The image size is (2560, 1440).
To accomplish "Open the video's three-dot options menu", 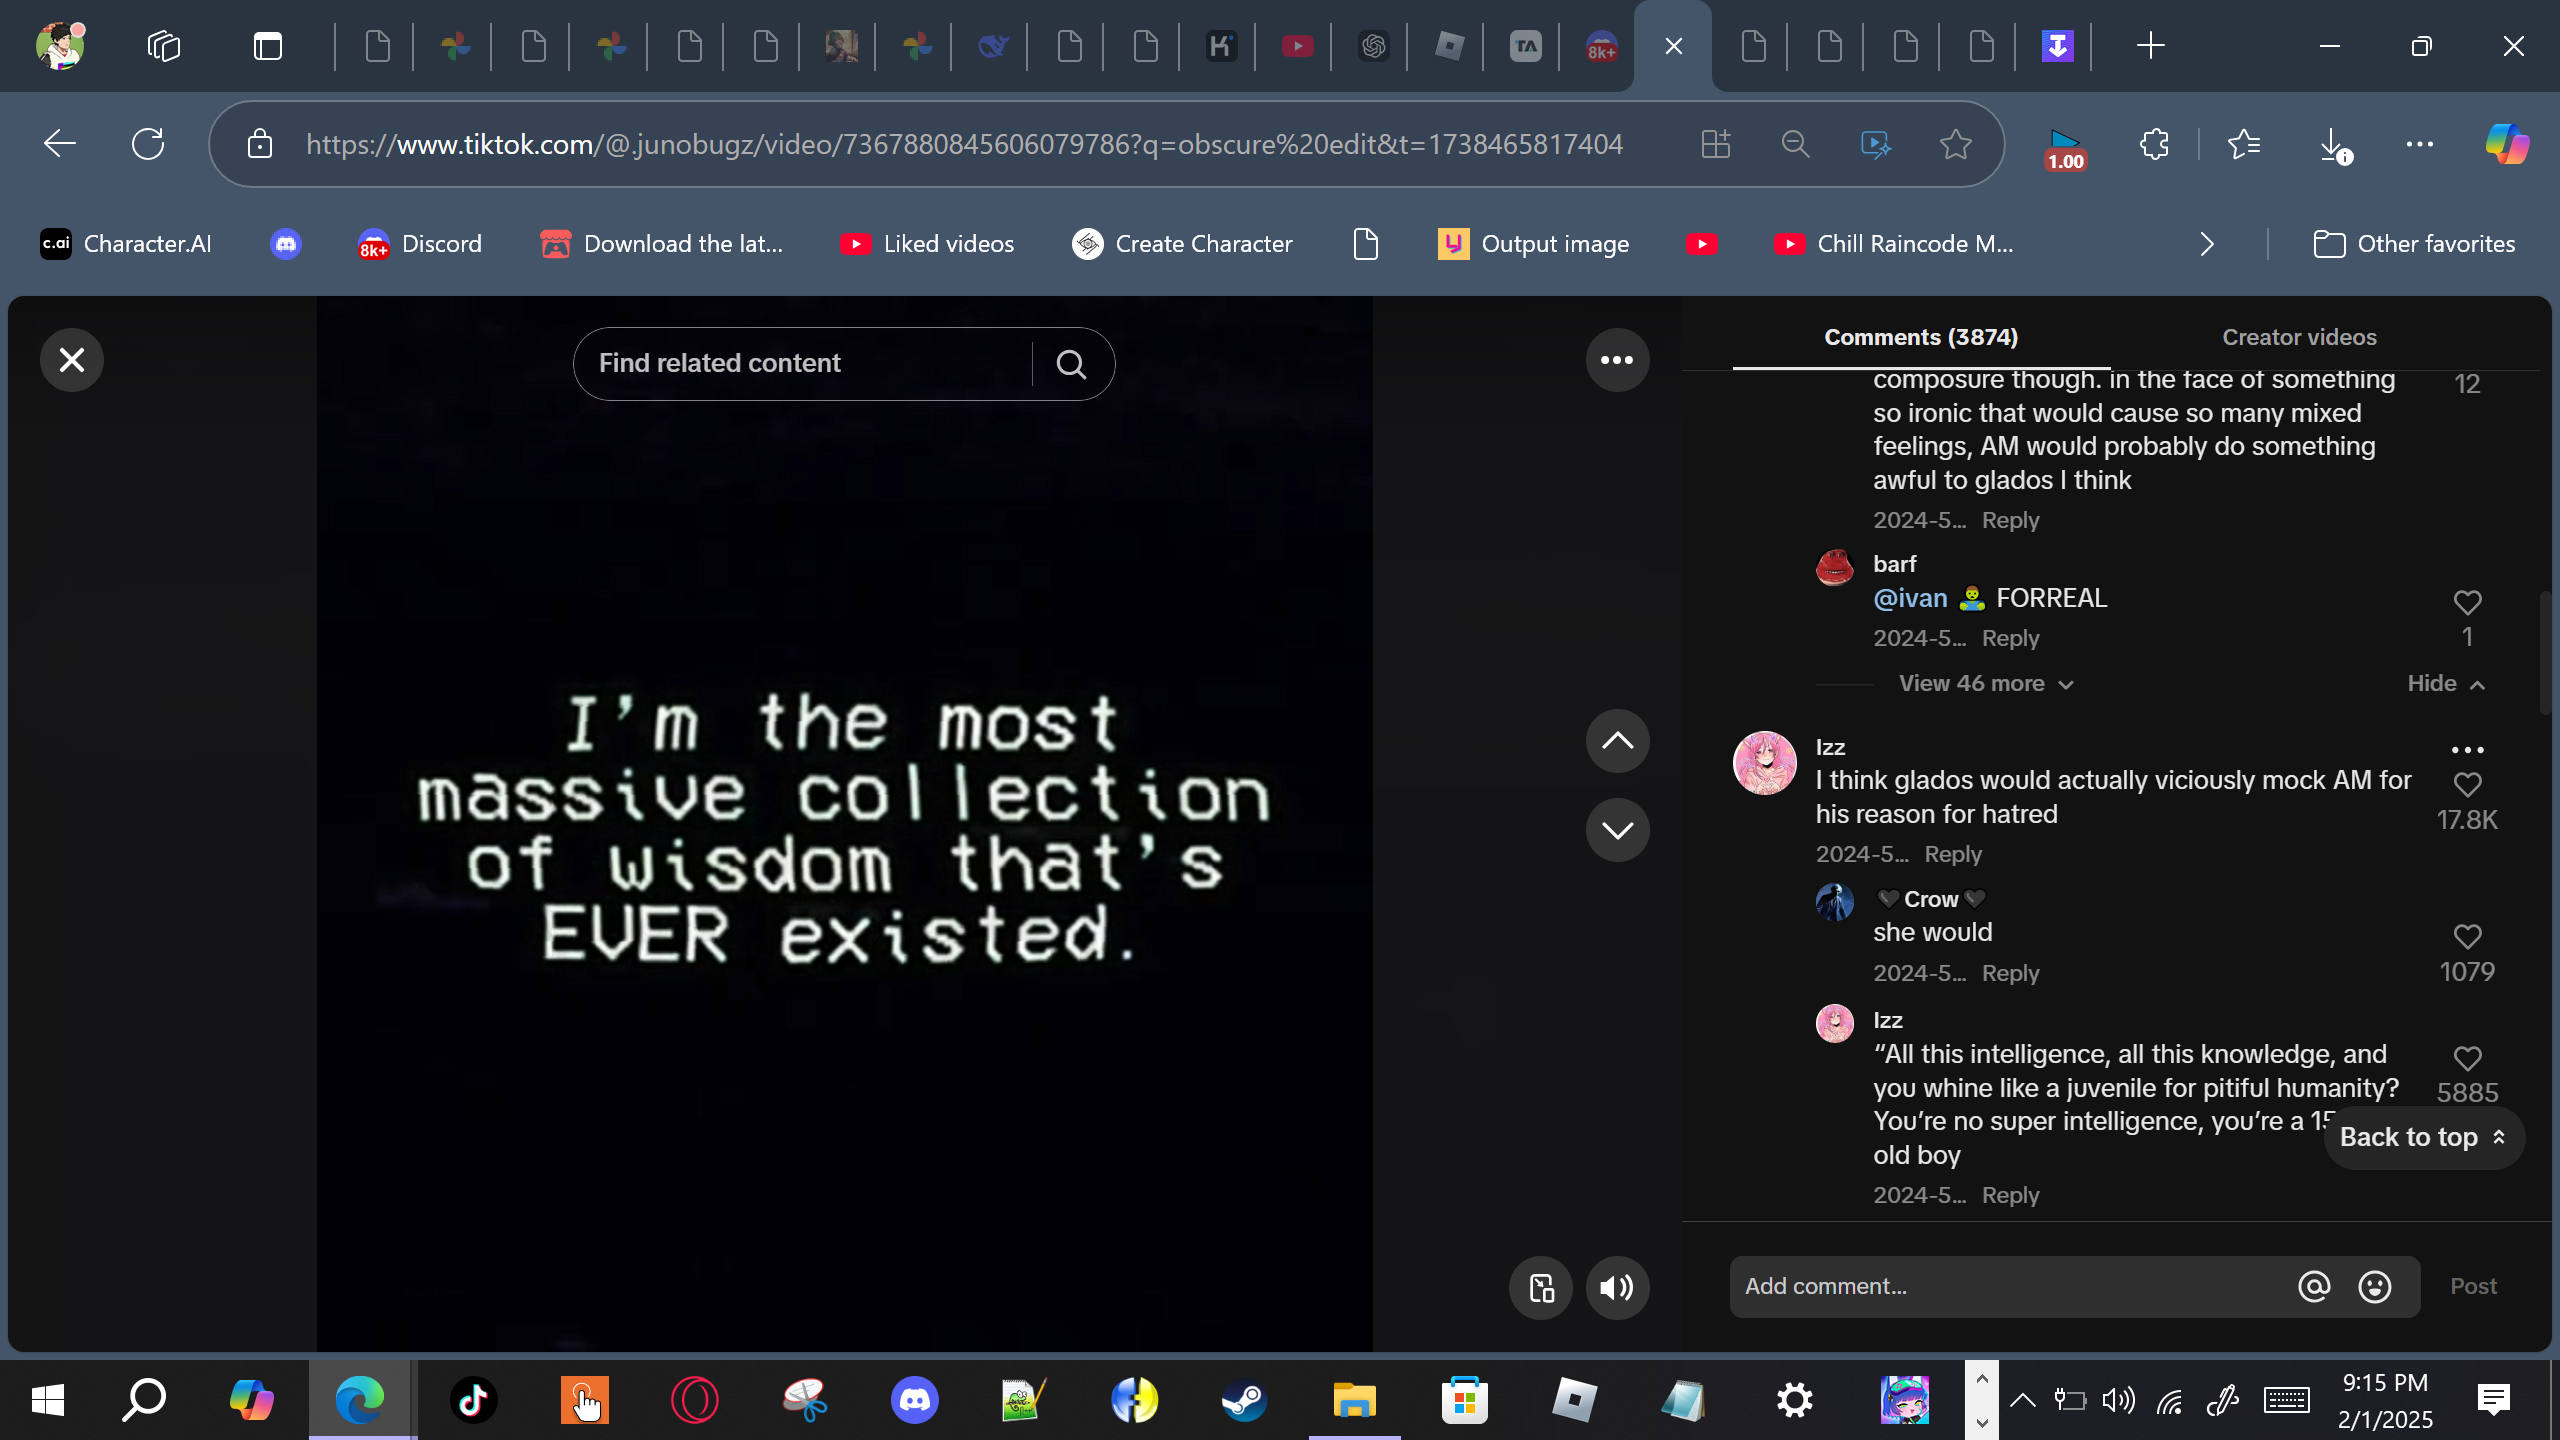I will [1616, 360].
